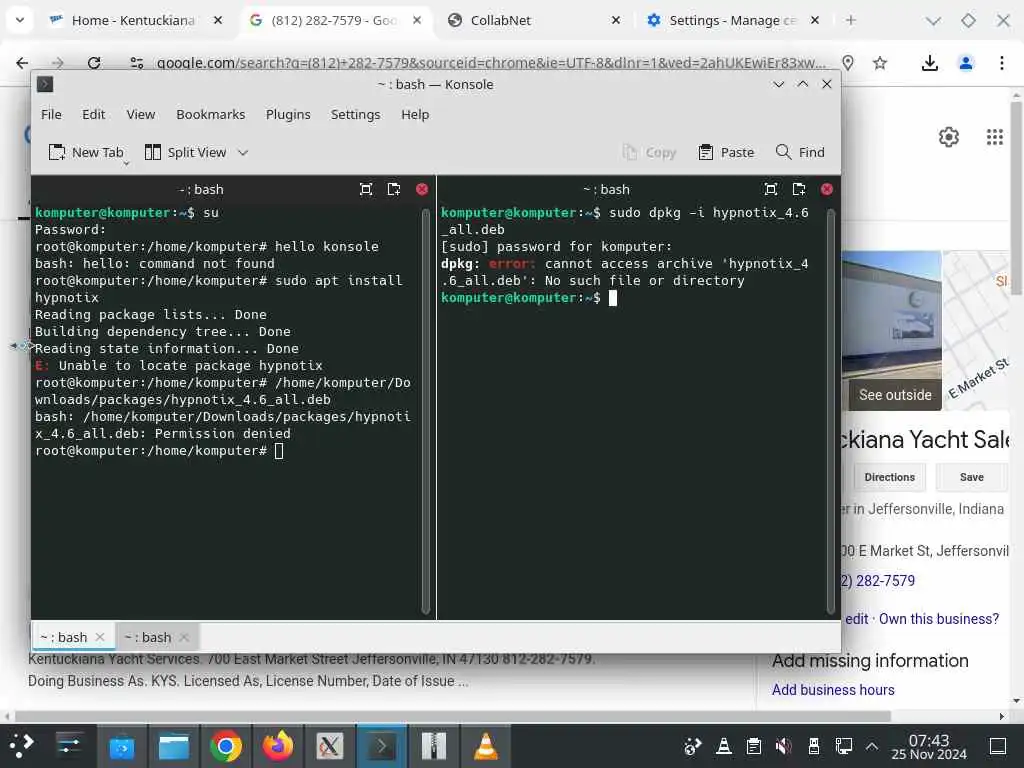Image resolution: width=1024 pixels, height=768 pixels.
Task: Open the Plugins menu
Action: (288, 114)
